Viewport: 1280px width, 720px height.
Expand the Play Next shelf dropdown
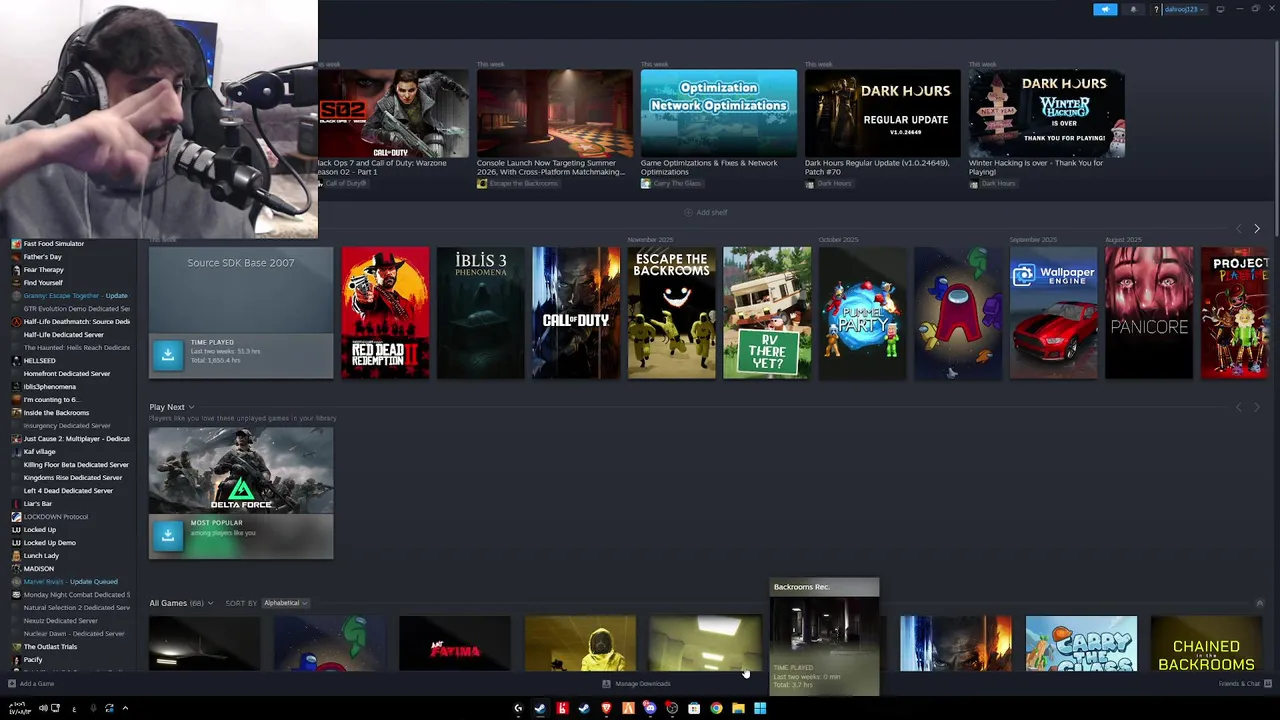(x=172, y=407)
